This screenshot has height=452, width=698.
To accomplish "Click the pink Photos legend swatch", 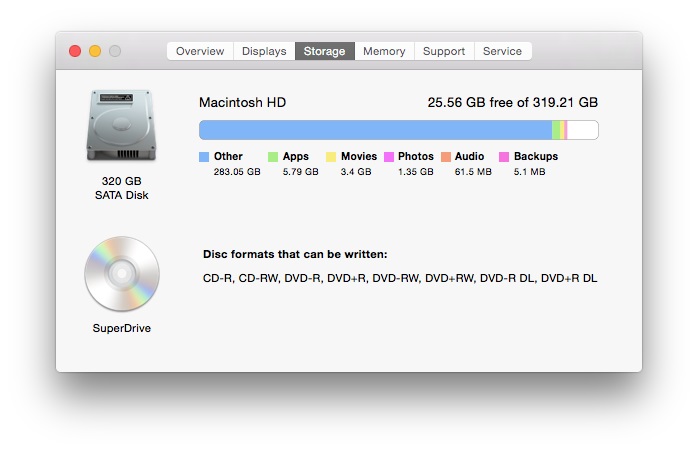I will pyautogui.click(x=389, y=157).
